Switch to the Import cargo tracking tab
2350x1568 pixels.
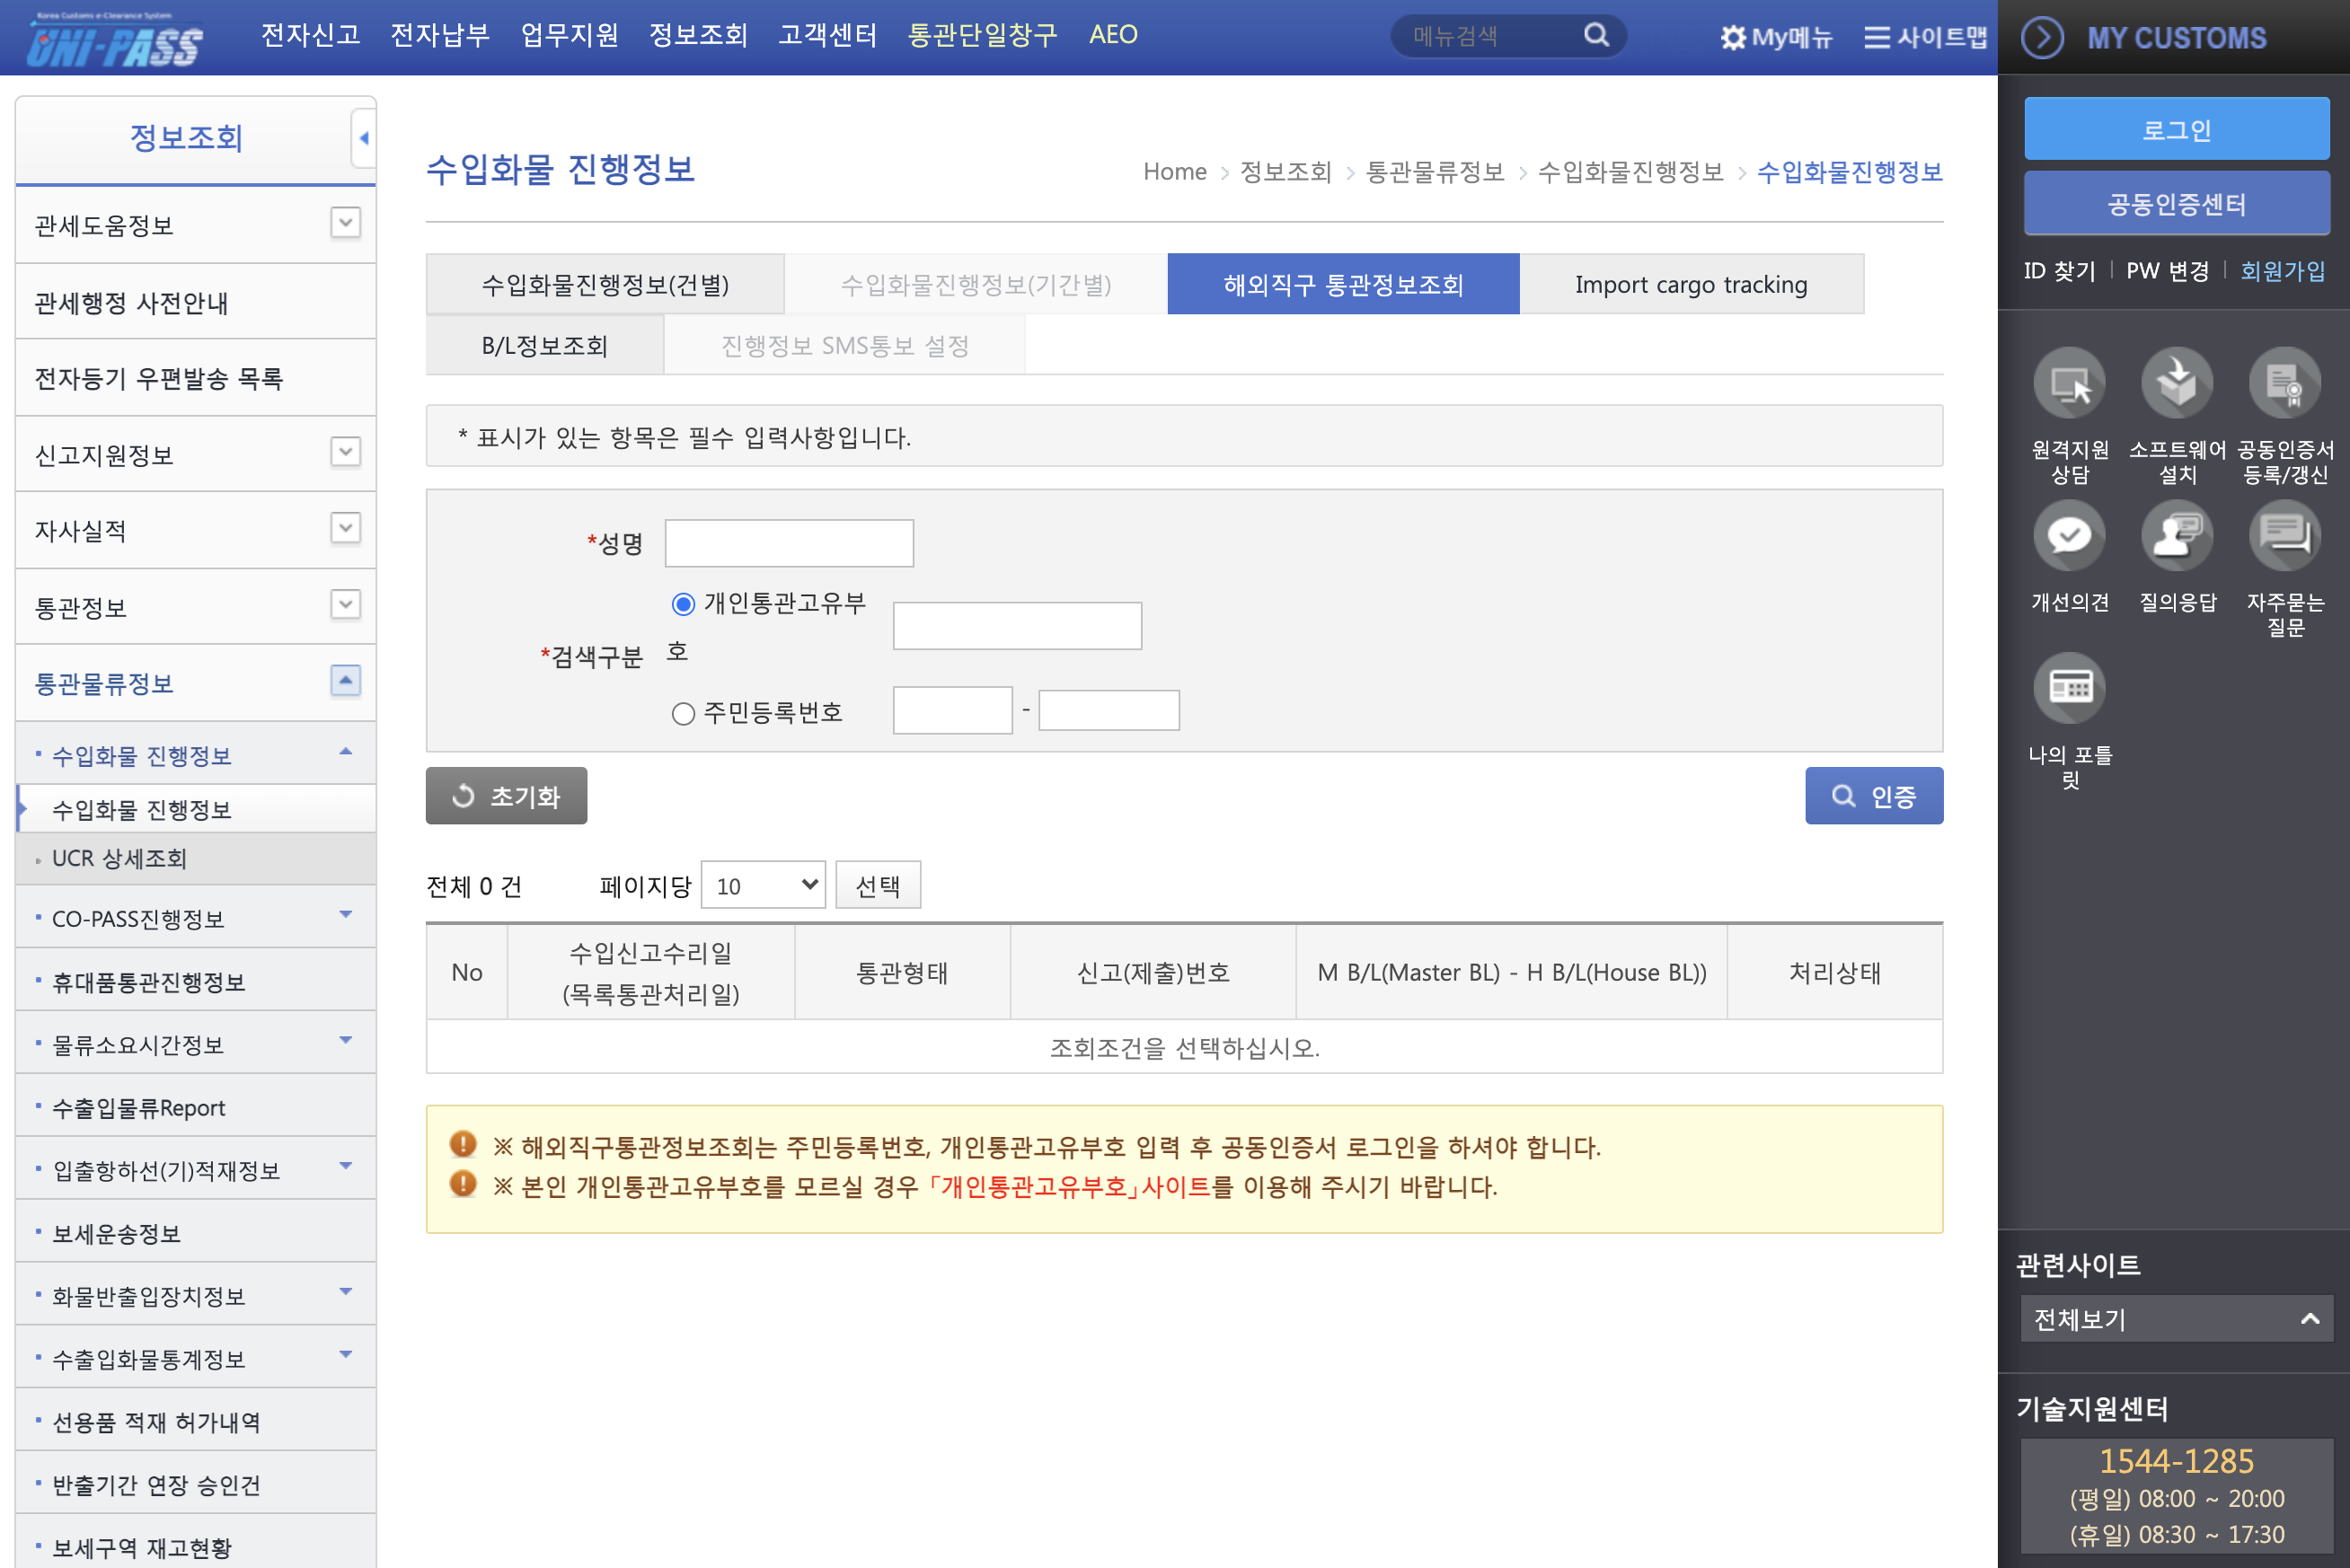(1690, 285)
